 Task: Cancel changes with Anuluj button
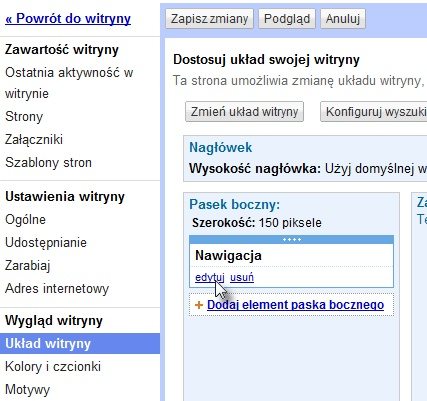[x=343, y=19]
